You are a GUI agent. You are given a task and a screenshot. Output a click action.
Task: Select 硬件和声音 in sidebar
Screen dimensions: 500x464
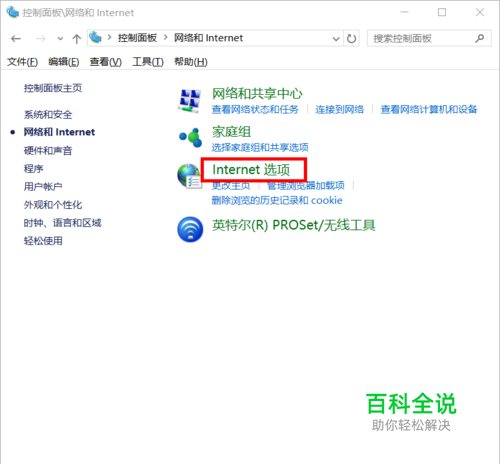(x=48, y=151)
